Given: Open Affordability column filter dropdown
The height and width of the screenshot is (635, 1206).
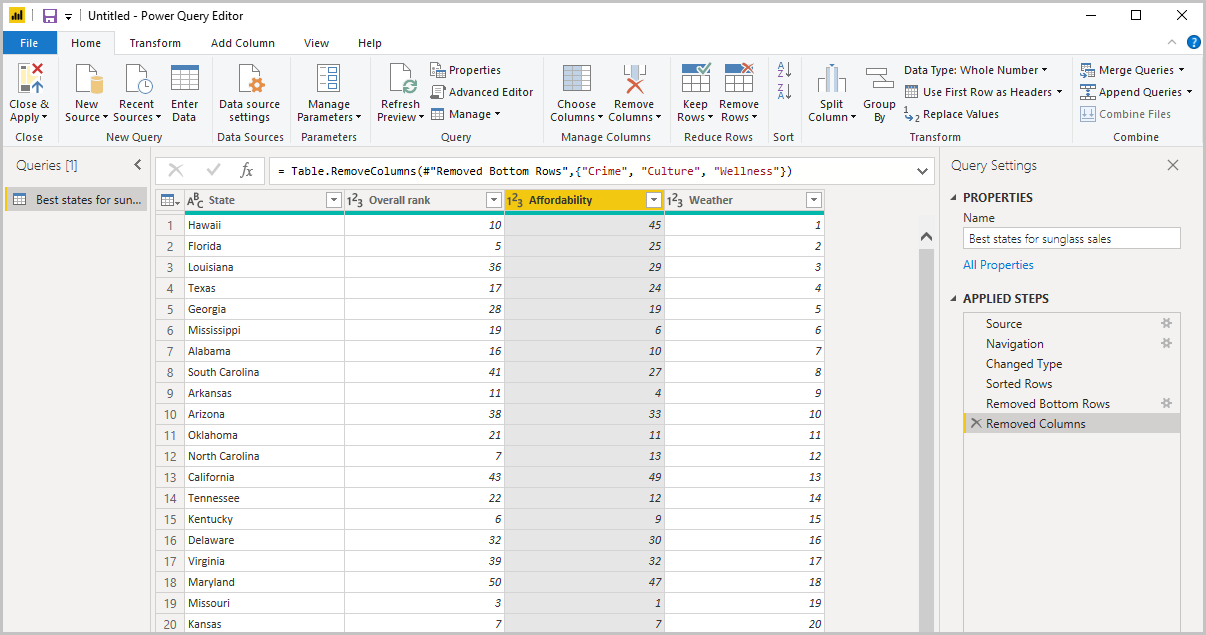Looking at the screenshot, I should (654, 200).
